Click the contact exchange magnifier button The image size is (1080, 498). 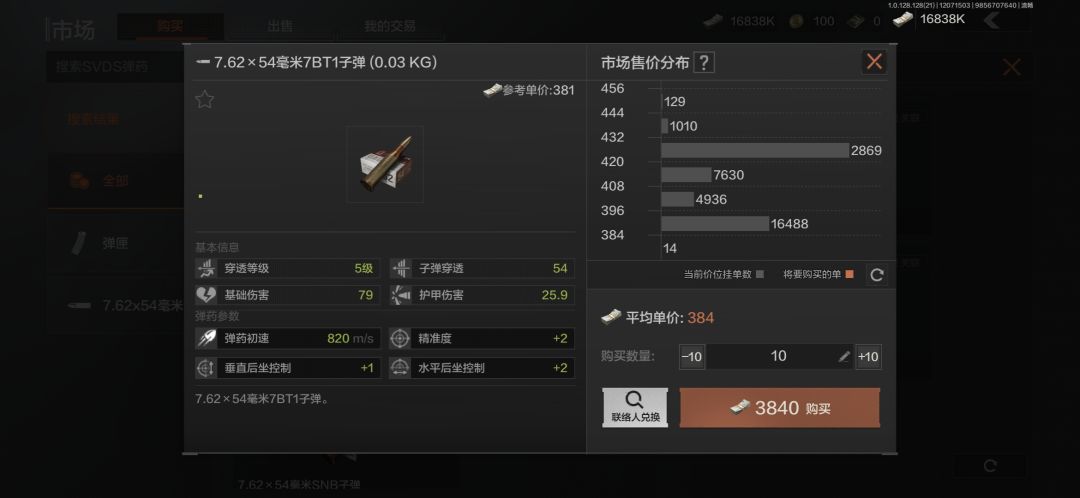[635, 407]
